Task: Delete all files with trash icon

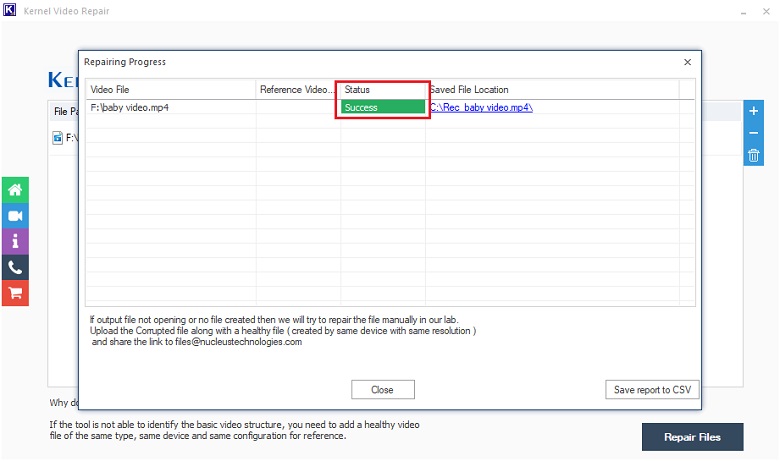Action: [x=754, y=155]
